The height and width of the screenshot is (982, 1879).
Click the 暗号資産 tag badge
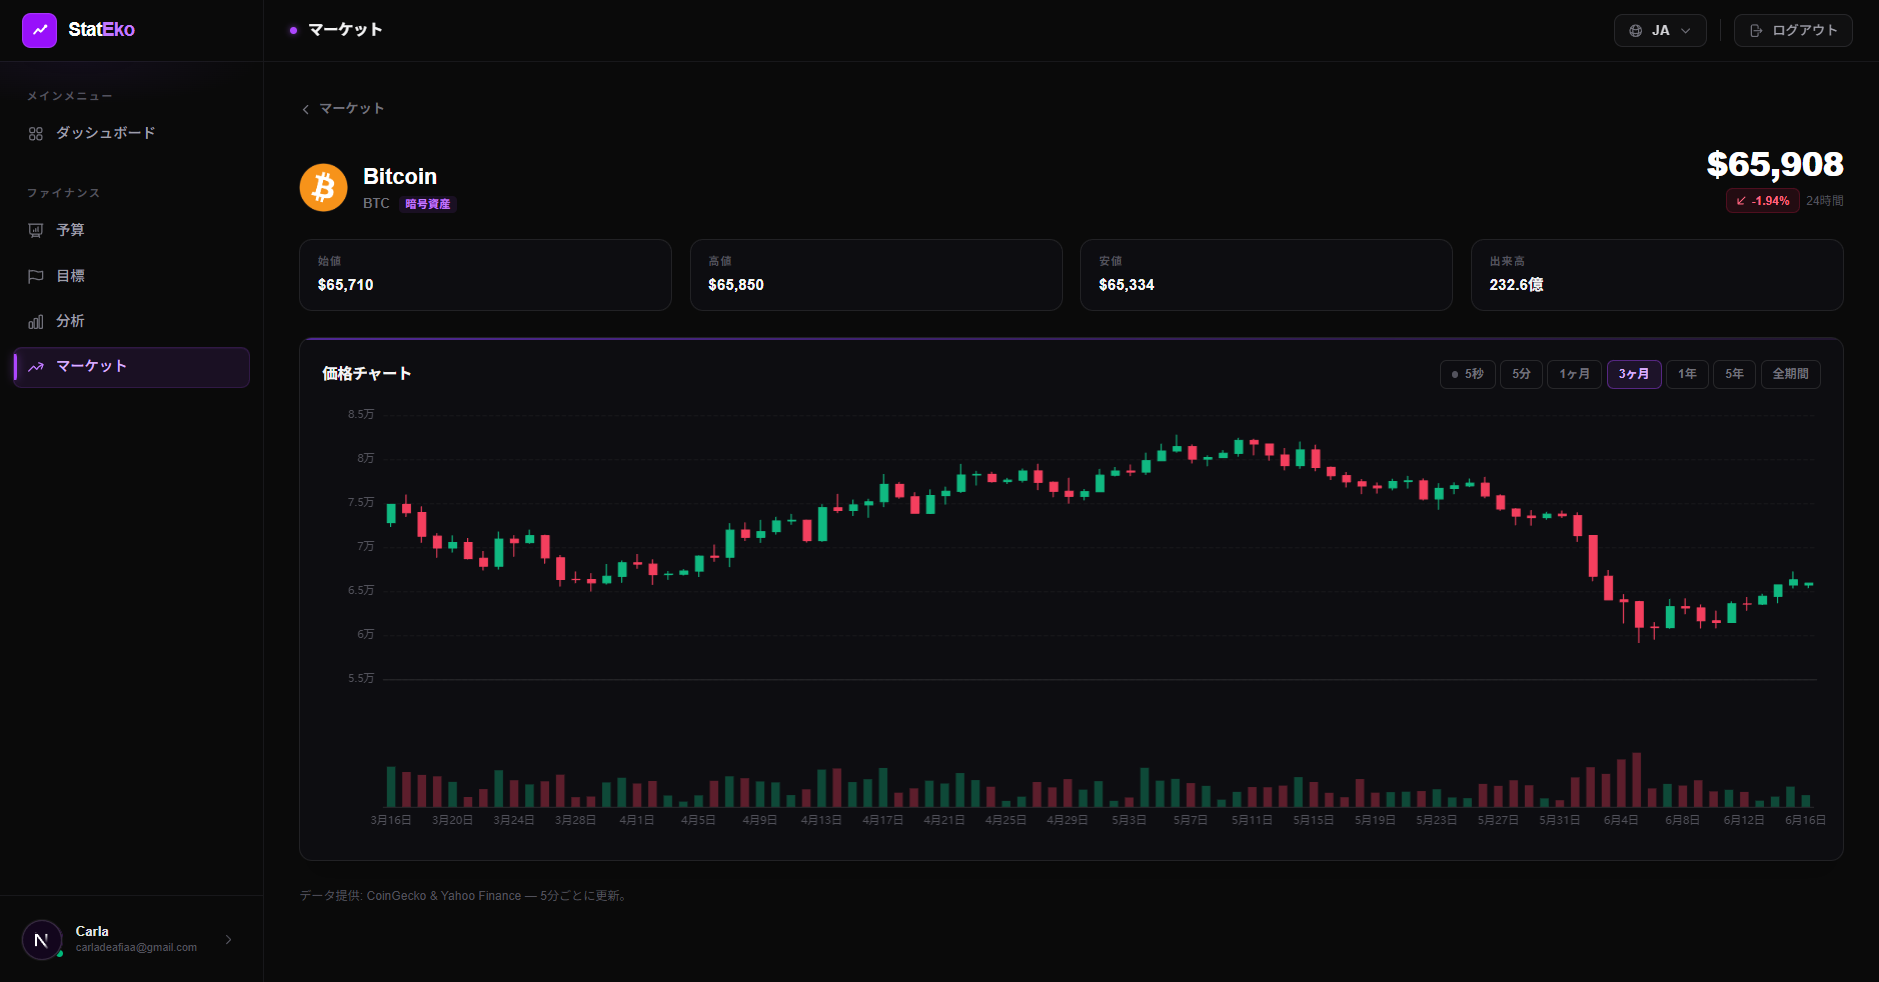pos(428,204)
